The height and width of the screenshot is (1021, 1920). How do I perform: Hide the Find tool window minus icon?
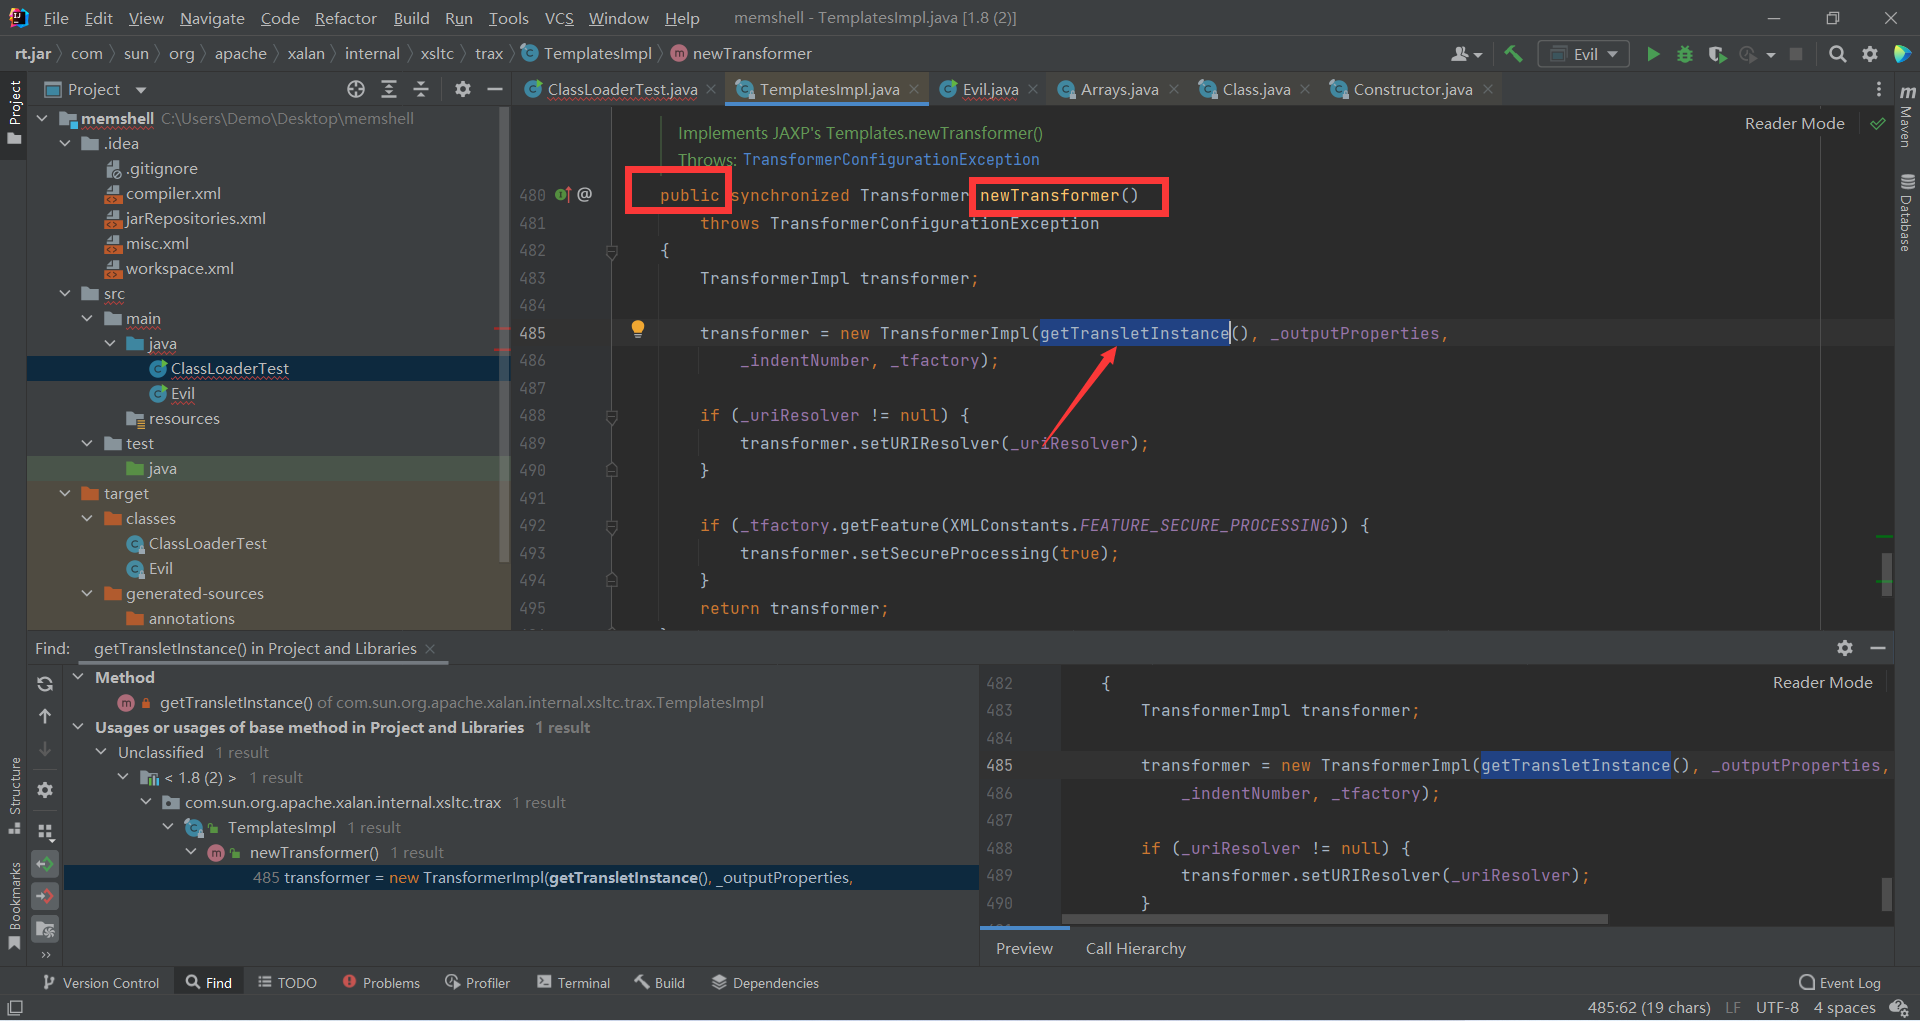coord(1878,648)
